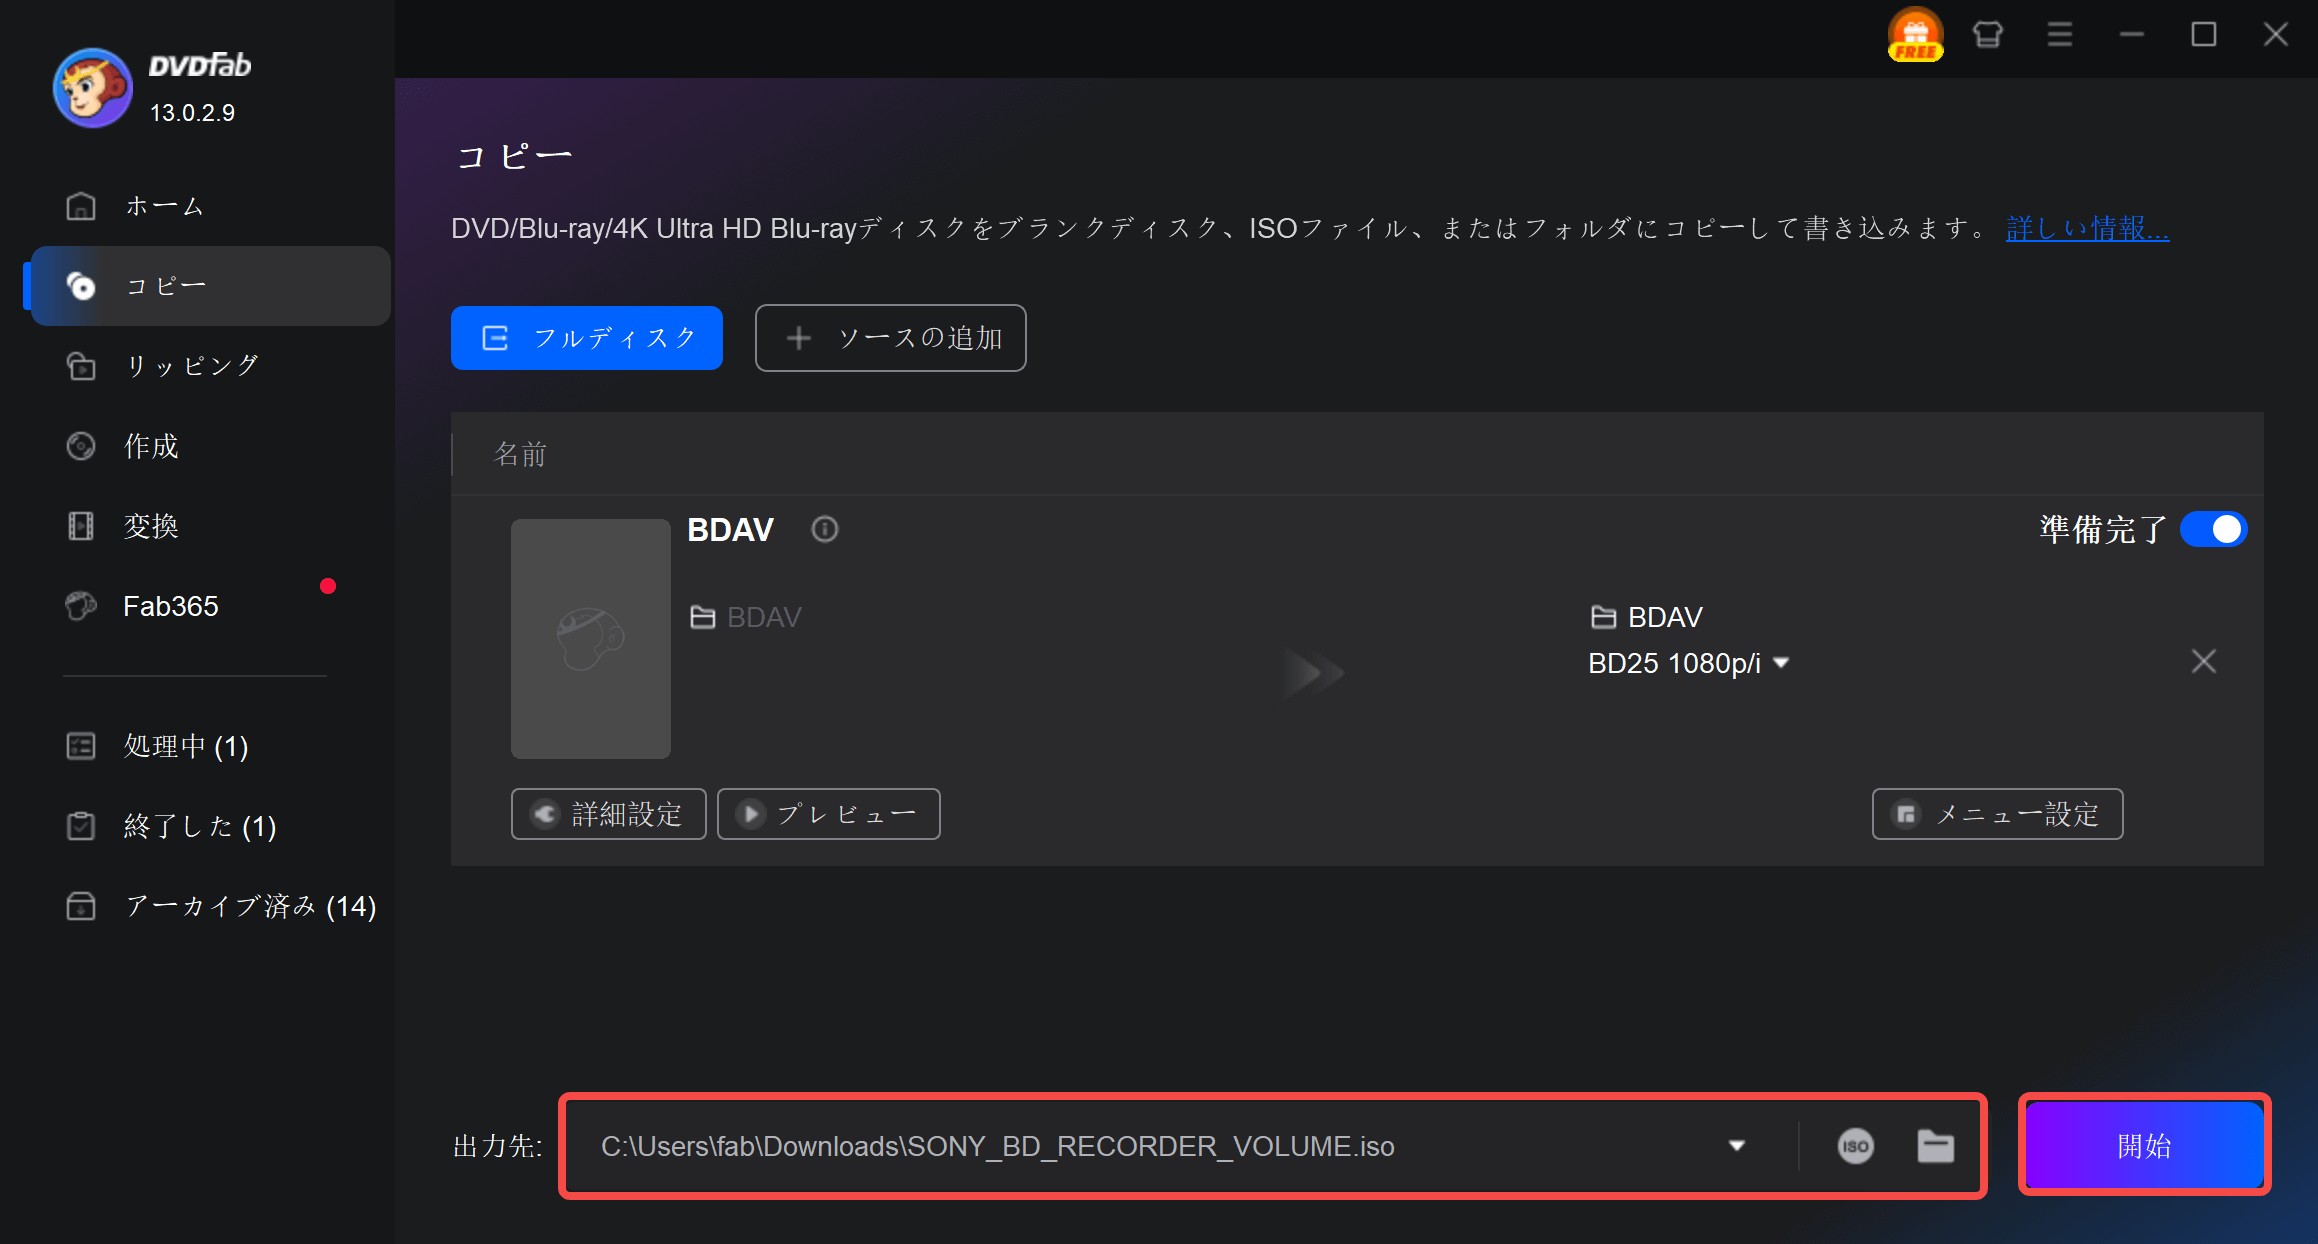
Task: Open Fab365 in the sidebar
Action: point(210,606)
